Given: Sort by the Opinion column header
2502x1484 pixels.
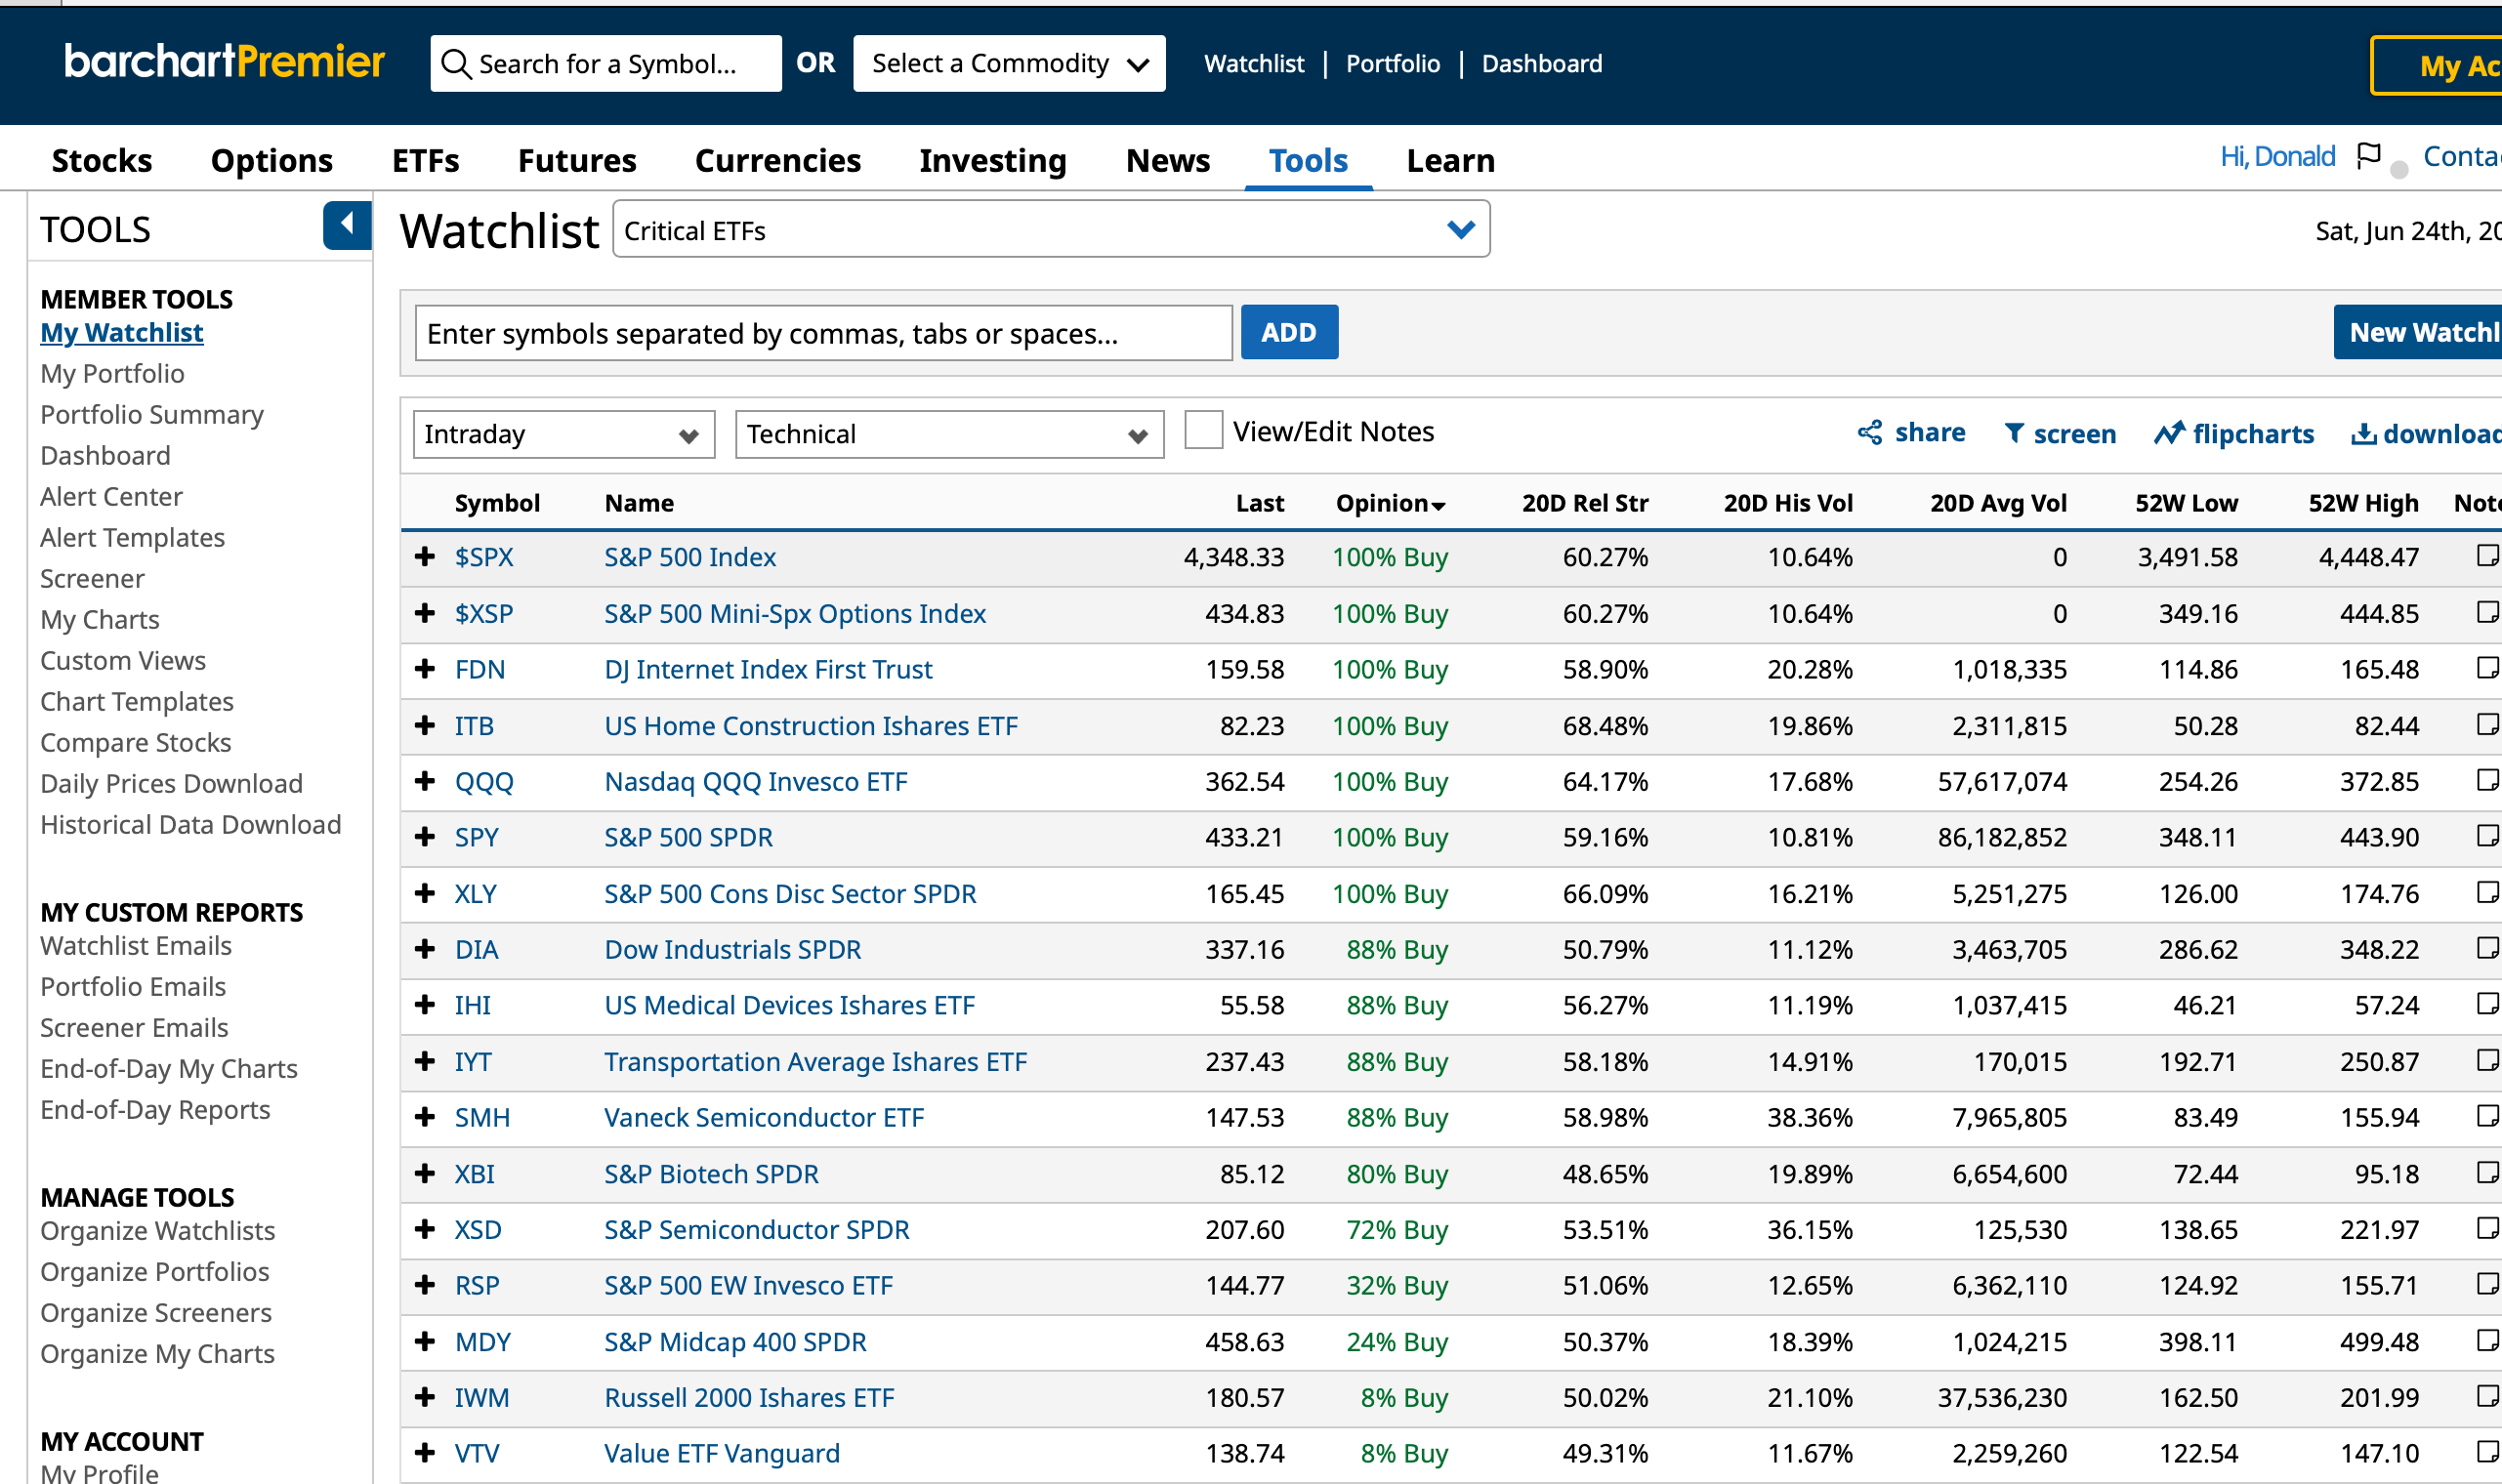Looking at the screenshot, I should [1390, 503].
